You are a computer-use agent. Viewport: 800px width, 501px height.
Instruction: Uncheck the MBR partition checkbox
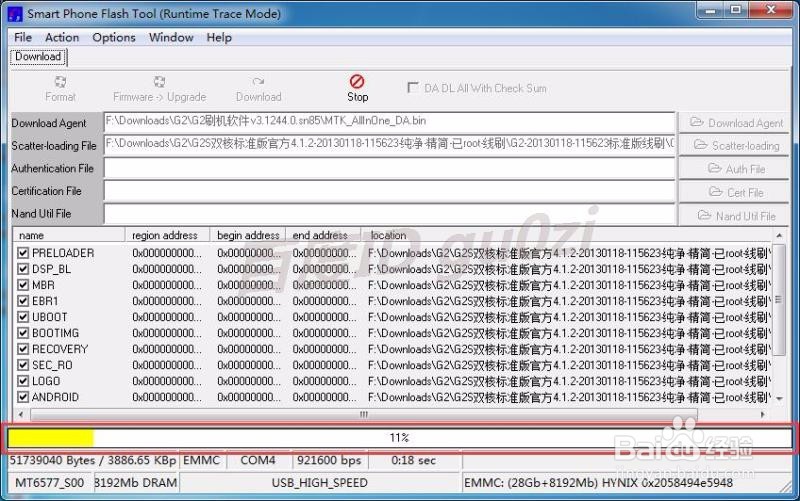(x=23, y=285)
